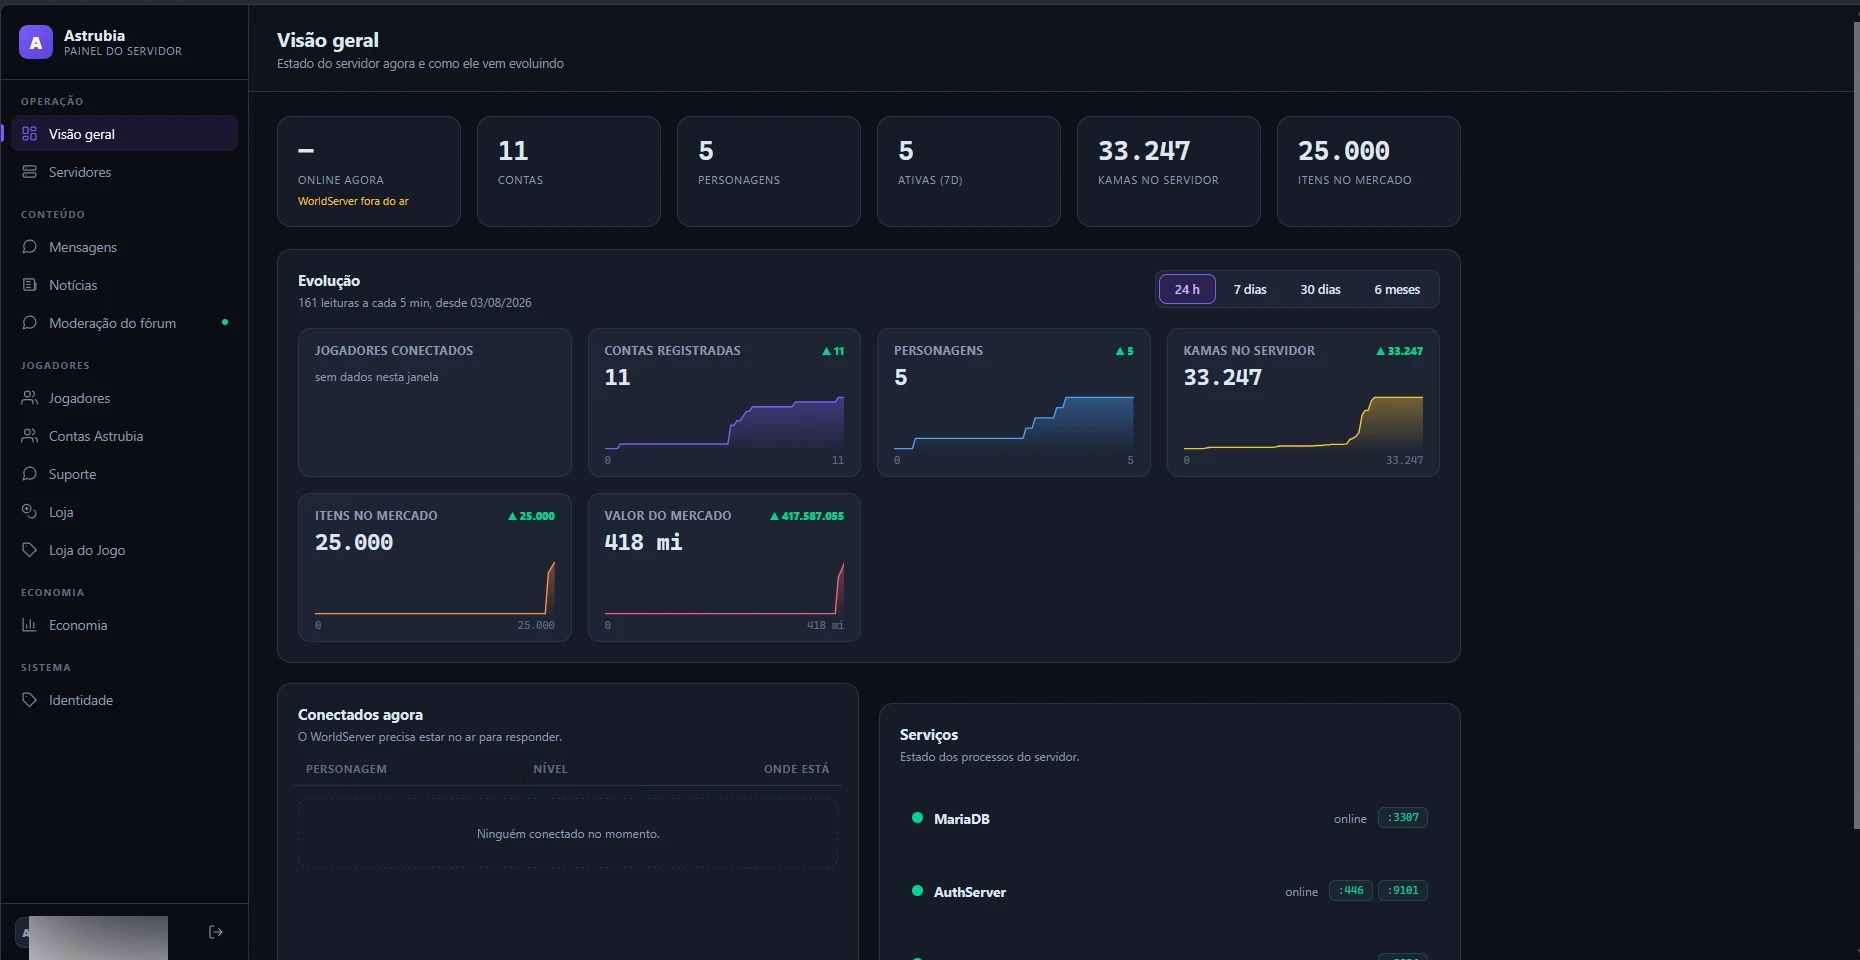The height and width of the screenshot is (960, 1860).
Task: Click the Notícias newspaper icon
Action: coord(29,285)
